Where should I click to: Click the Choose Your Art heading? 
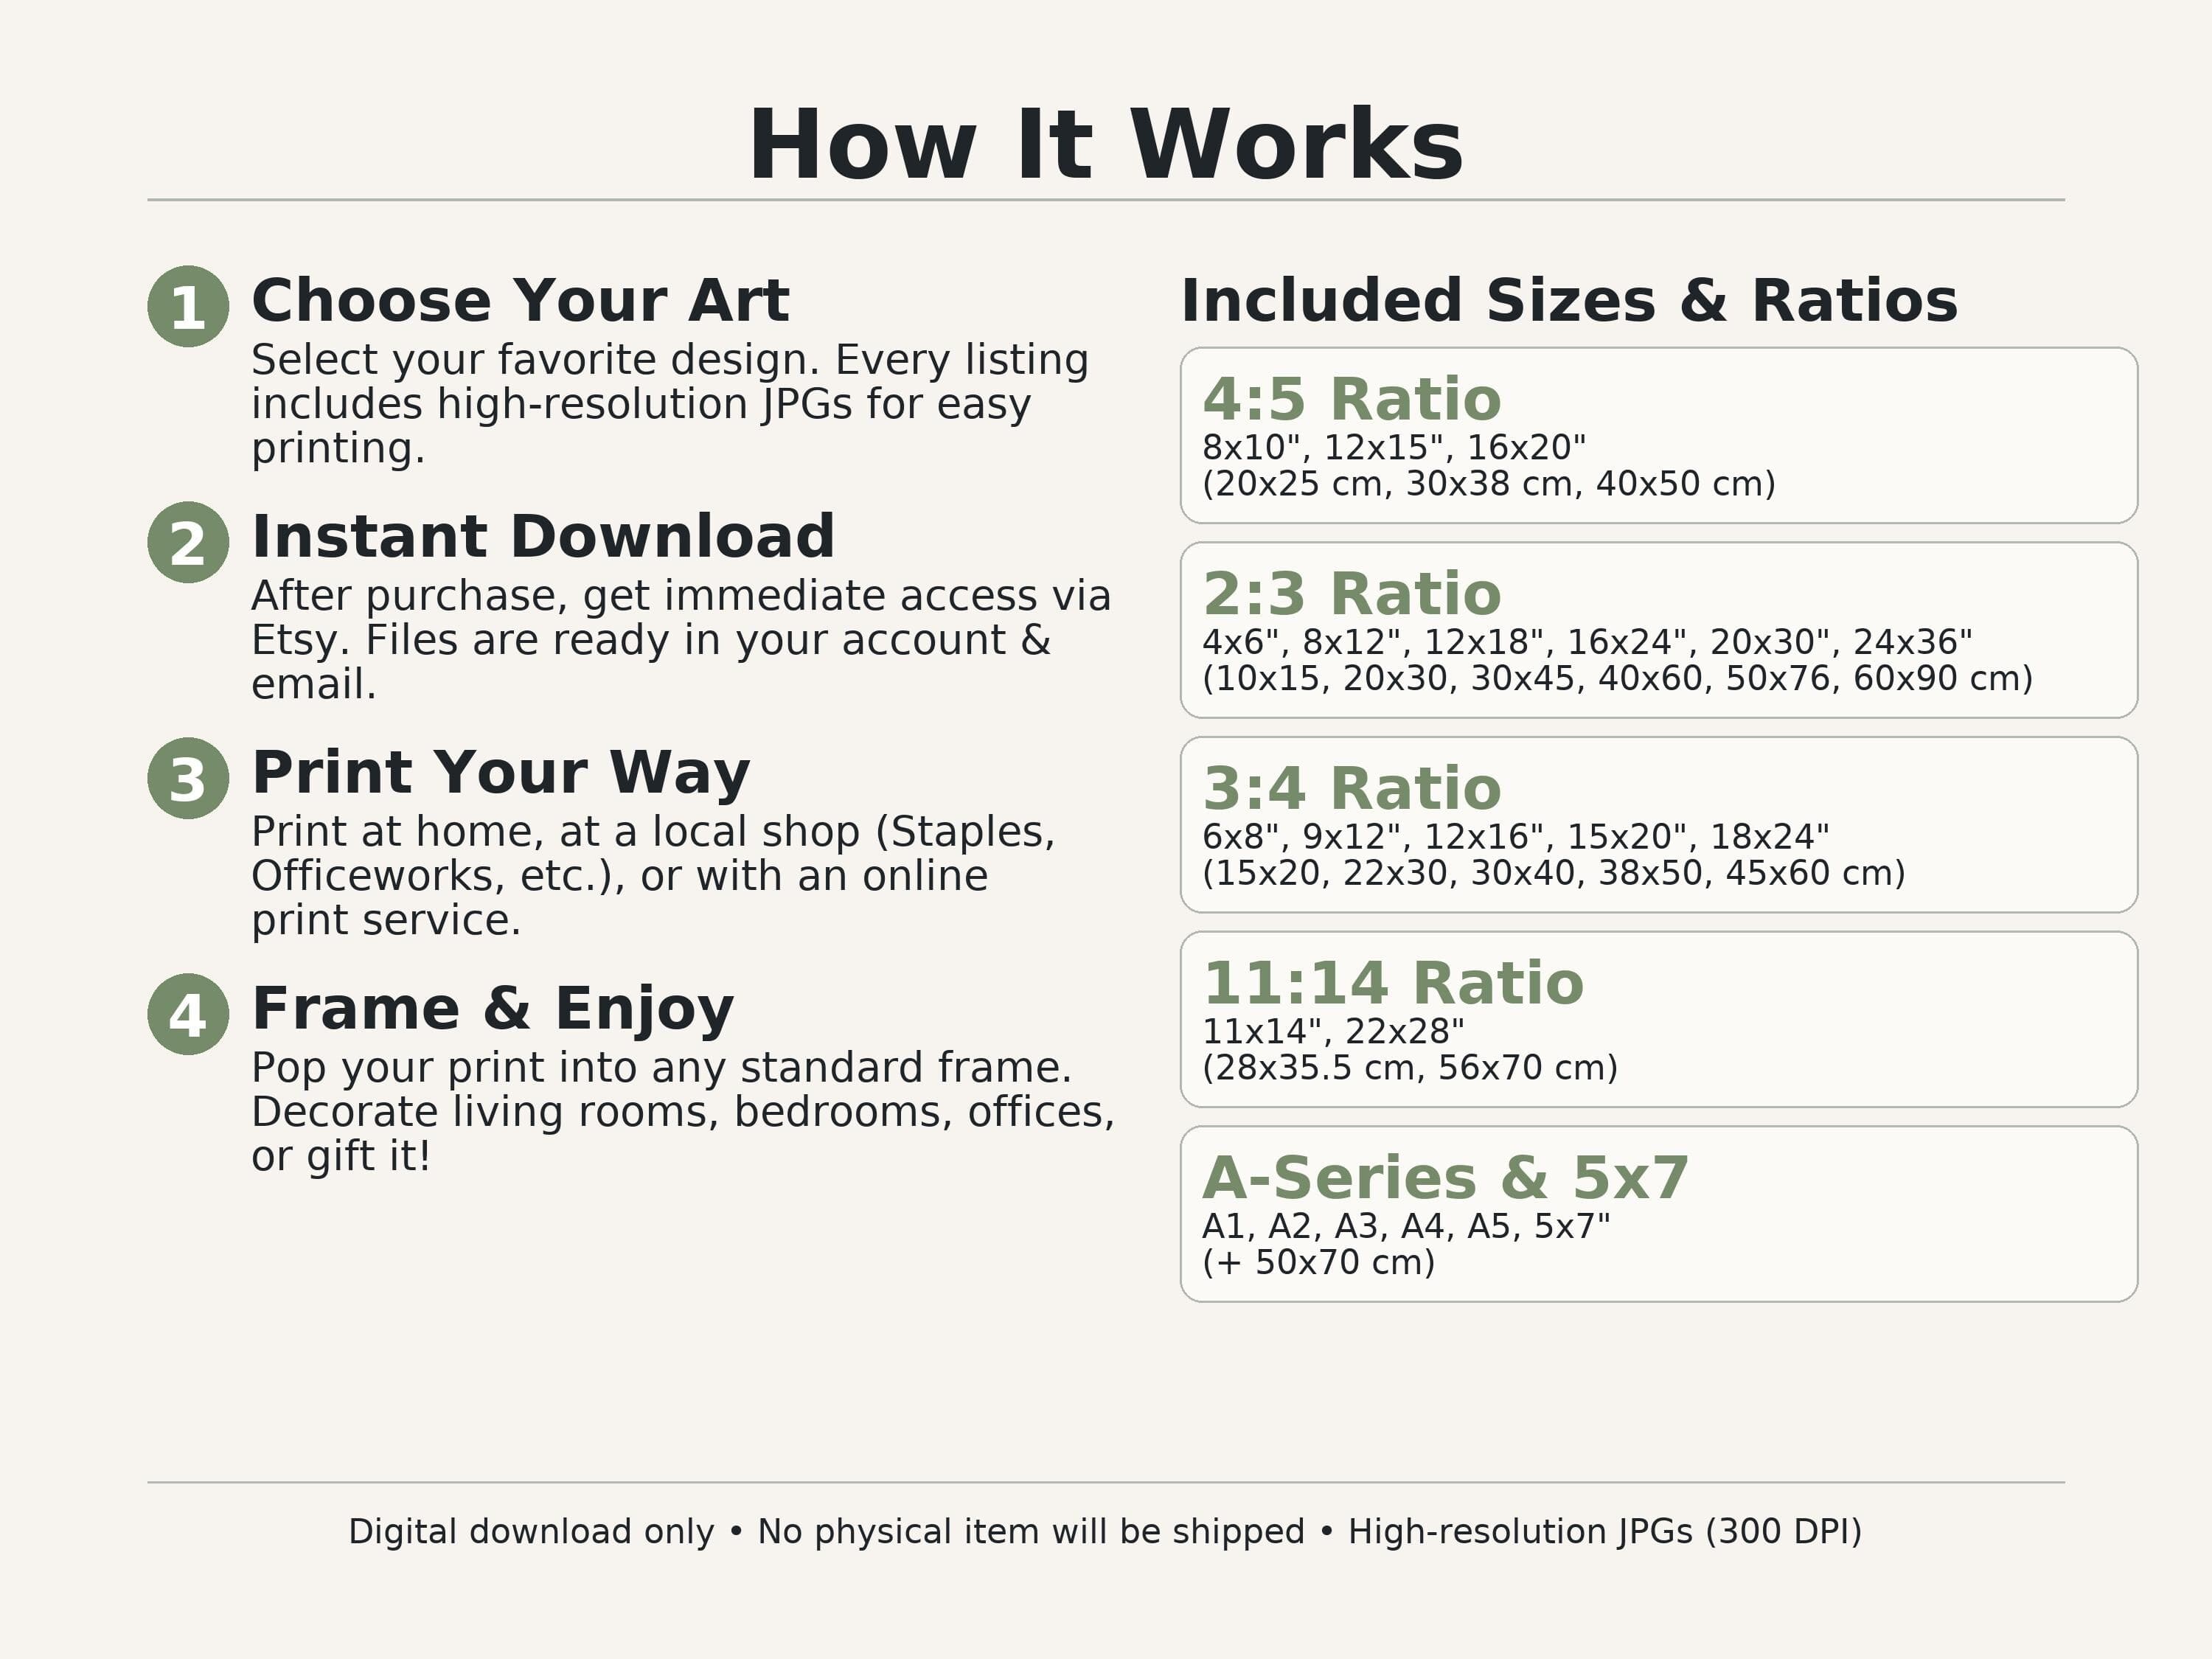click(520, 301)
